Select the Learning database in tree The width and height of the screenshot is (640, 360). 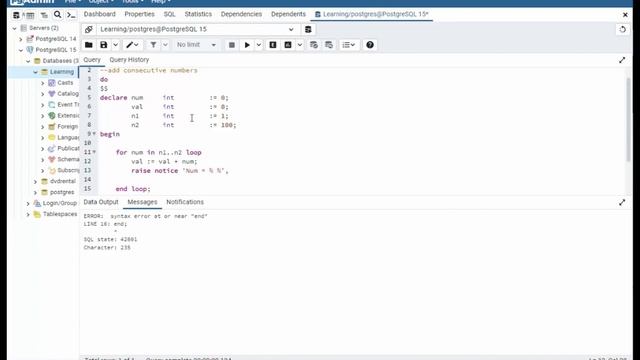[x=62, y=72]
